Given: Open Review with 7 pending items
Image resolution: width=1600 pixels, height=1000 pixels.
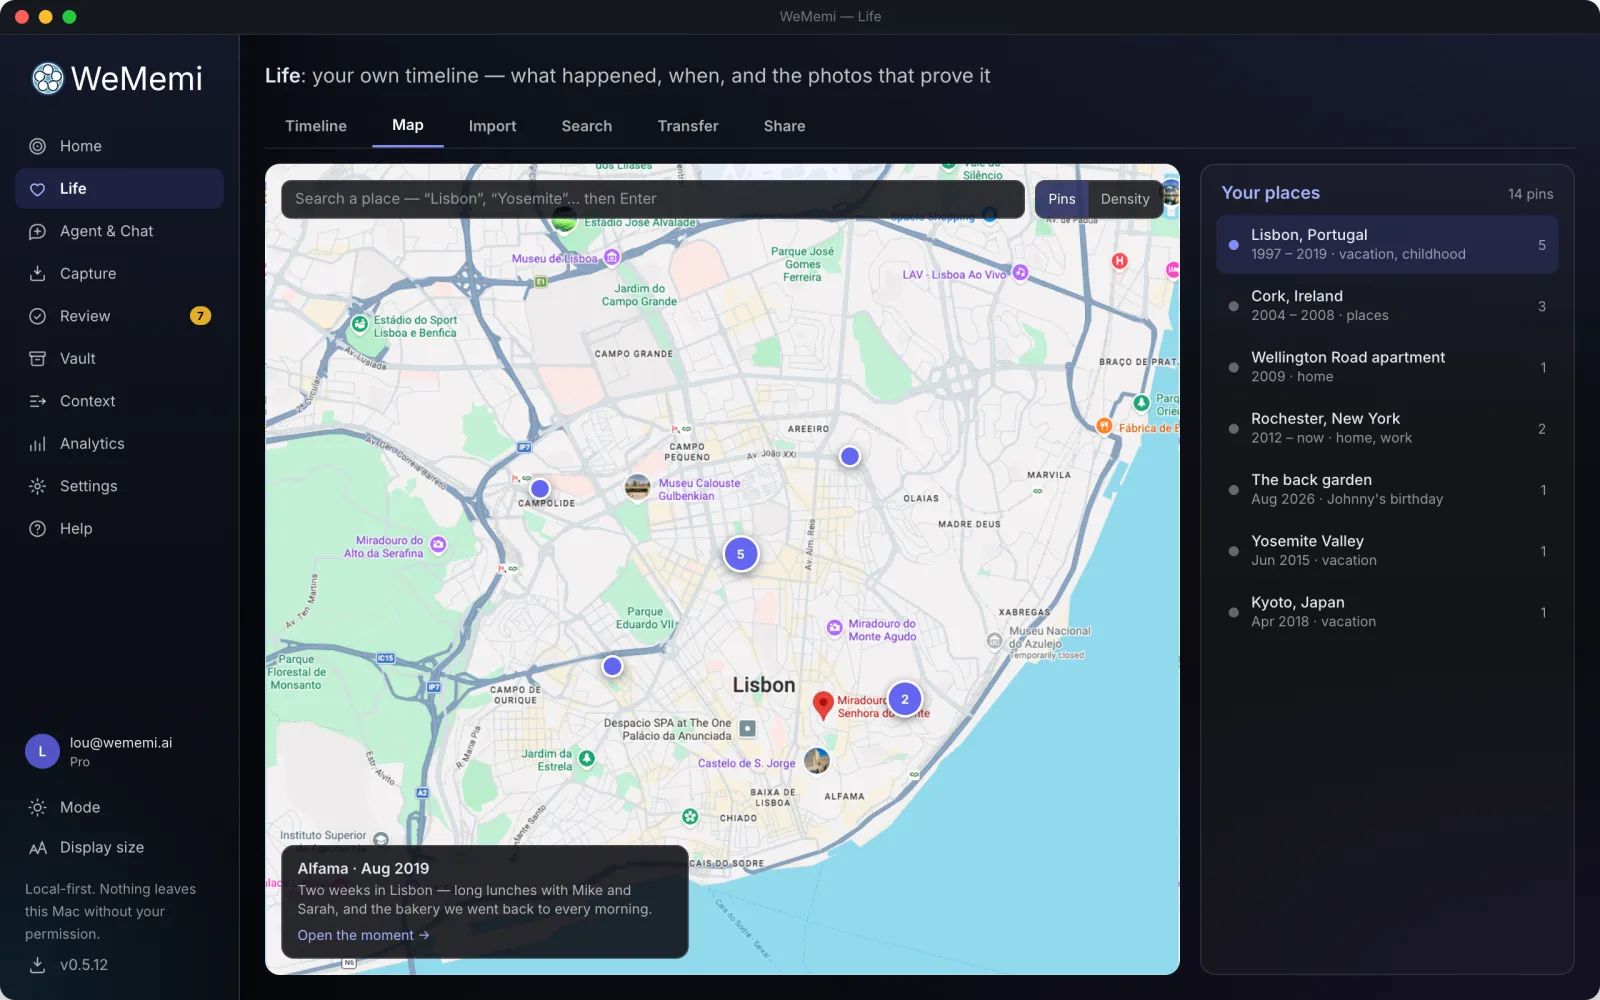Looking at the screenshot, I should pyautogui.click(x=119, y=316).
